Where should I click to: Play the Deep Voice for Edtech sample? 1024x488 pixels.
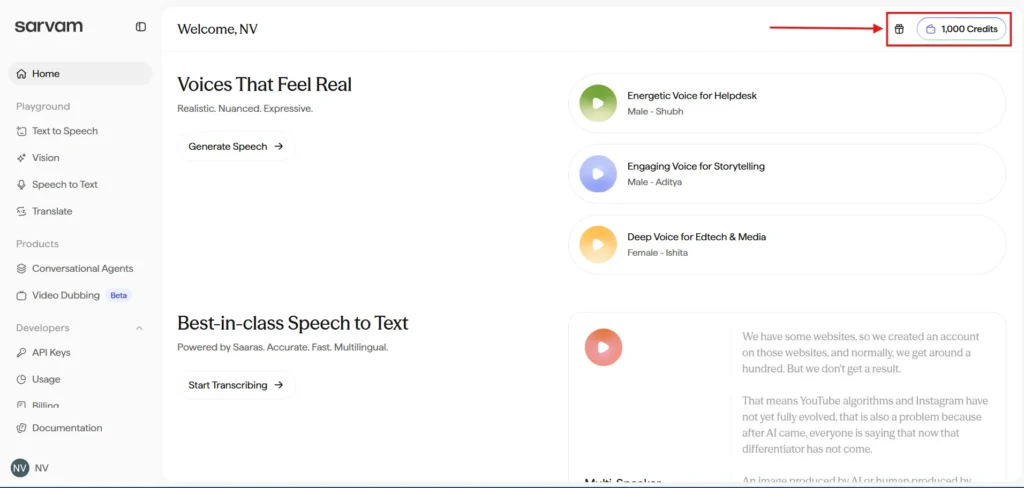598,244
